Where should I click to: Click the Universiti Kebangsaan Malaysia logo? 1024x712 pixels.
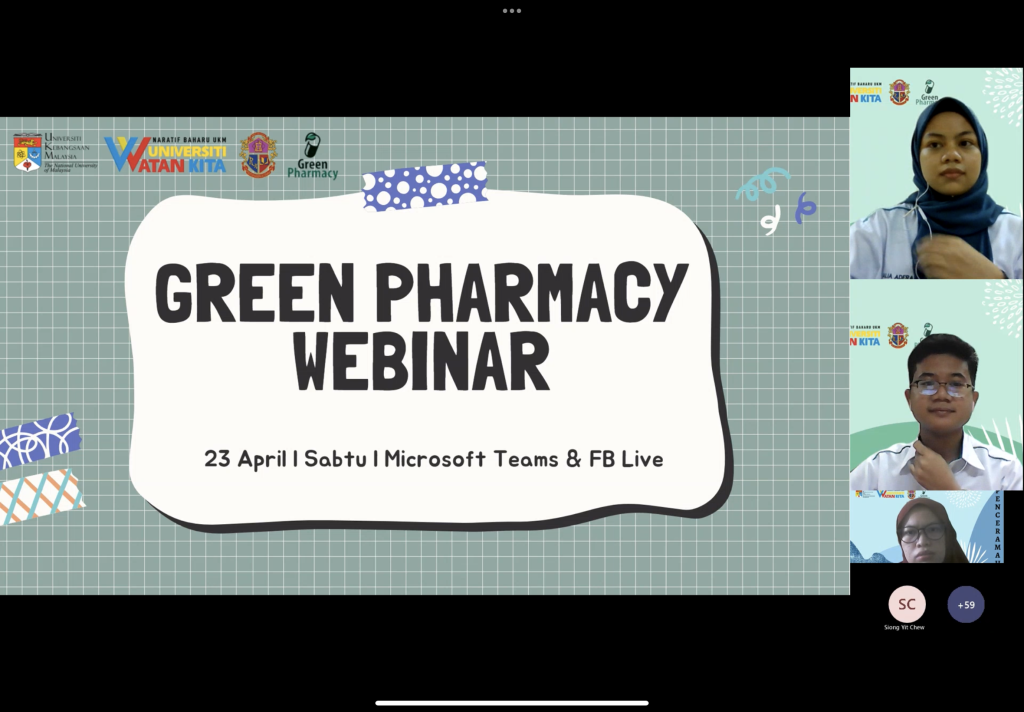[55, 153]
